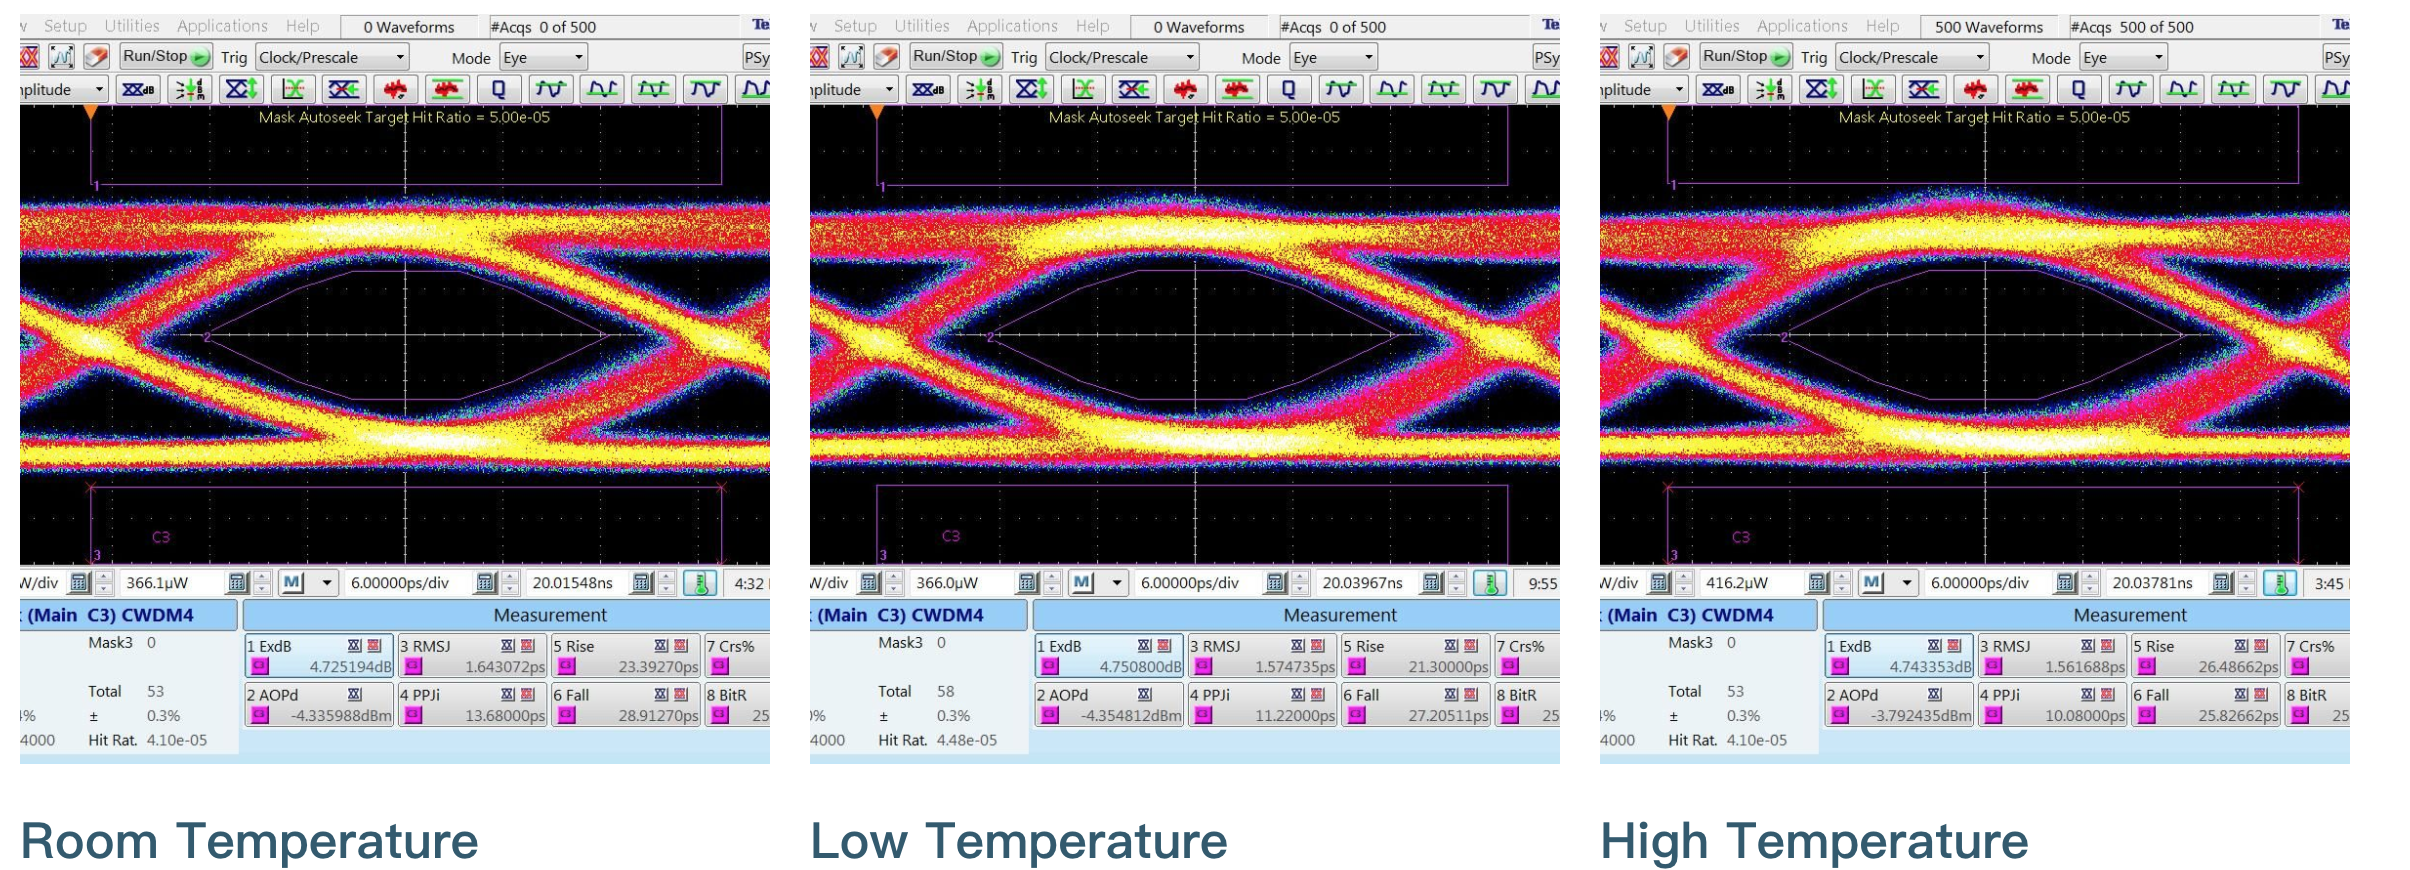The width and height of the screenshot is (2410, 870).
Task: Click the Main C3 CWDM4 header in High Temperature panel
Action: 1708,615
